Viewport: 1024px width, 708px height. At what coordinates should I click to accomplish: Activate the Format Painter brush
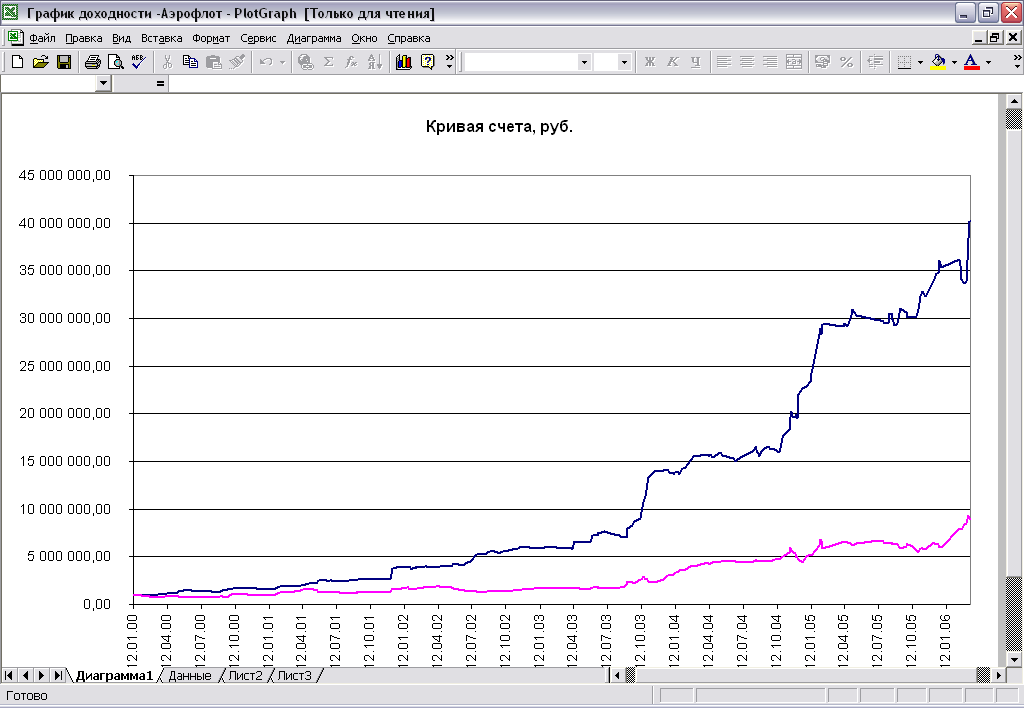[x=236, y=62]
